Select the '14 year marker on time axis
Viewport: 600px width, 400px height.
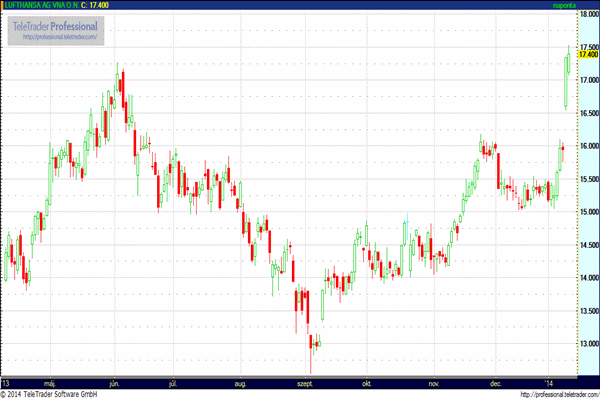[549, 384]
